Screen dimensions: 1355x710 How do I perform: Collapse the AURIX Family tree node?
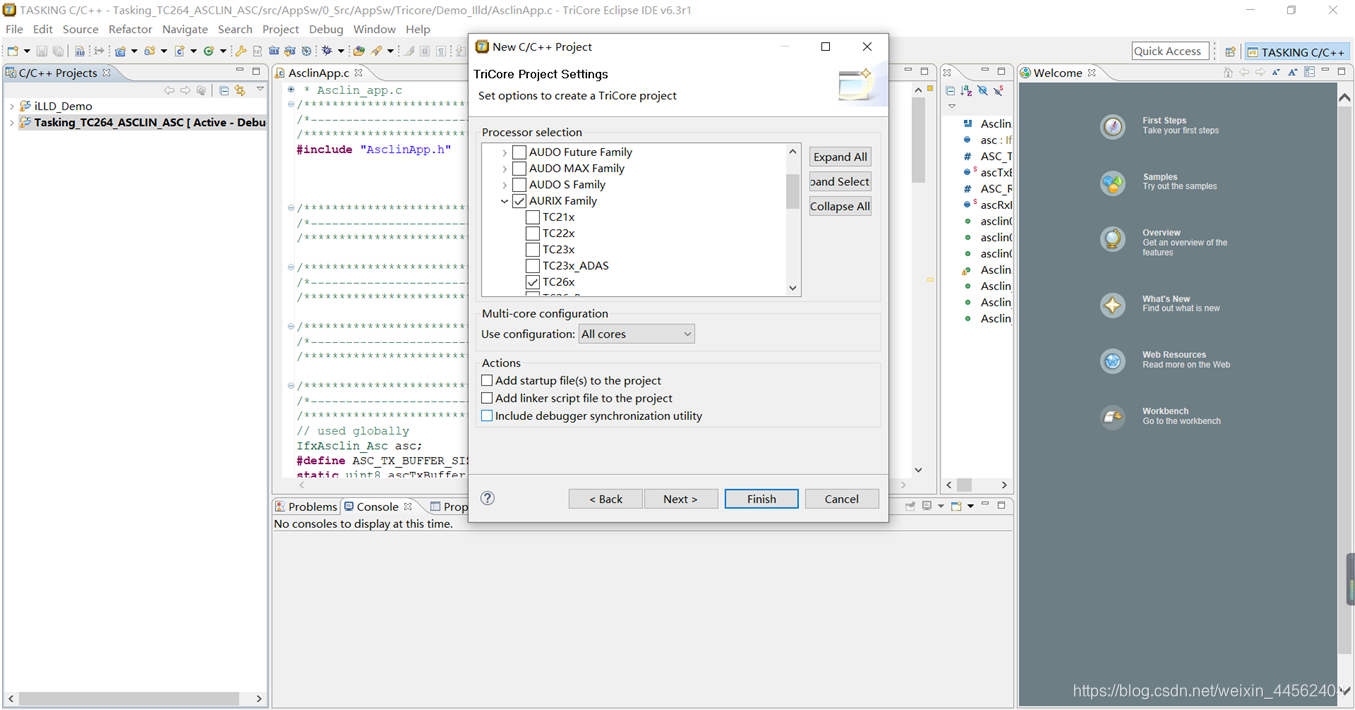(x=504, y=201)
